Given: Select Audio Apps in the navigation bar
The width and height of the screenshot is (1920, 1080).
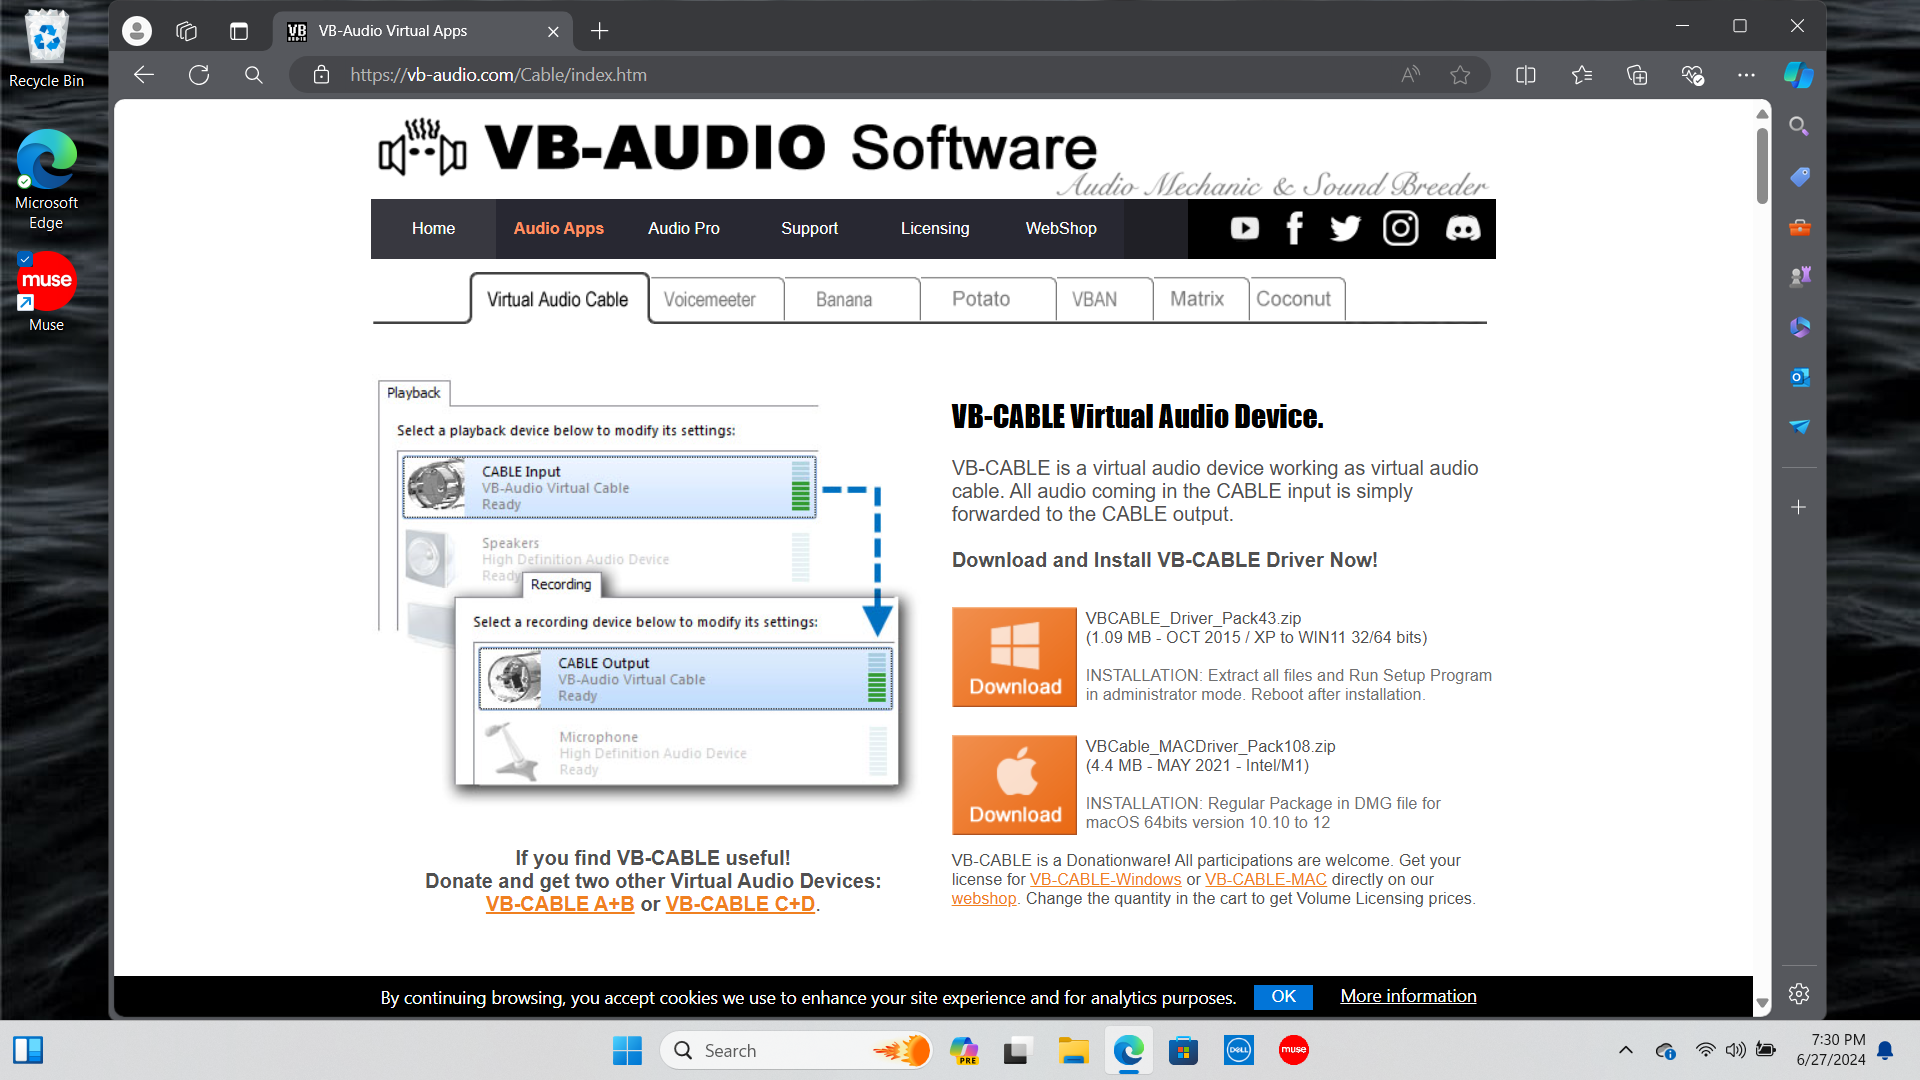Looking at the screenshot, I should pyautogui.click(x=558, y=229).
